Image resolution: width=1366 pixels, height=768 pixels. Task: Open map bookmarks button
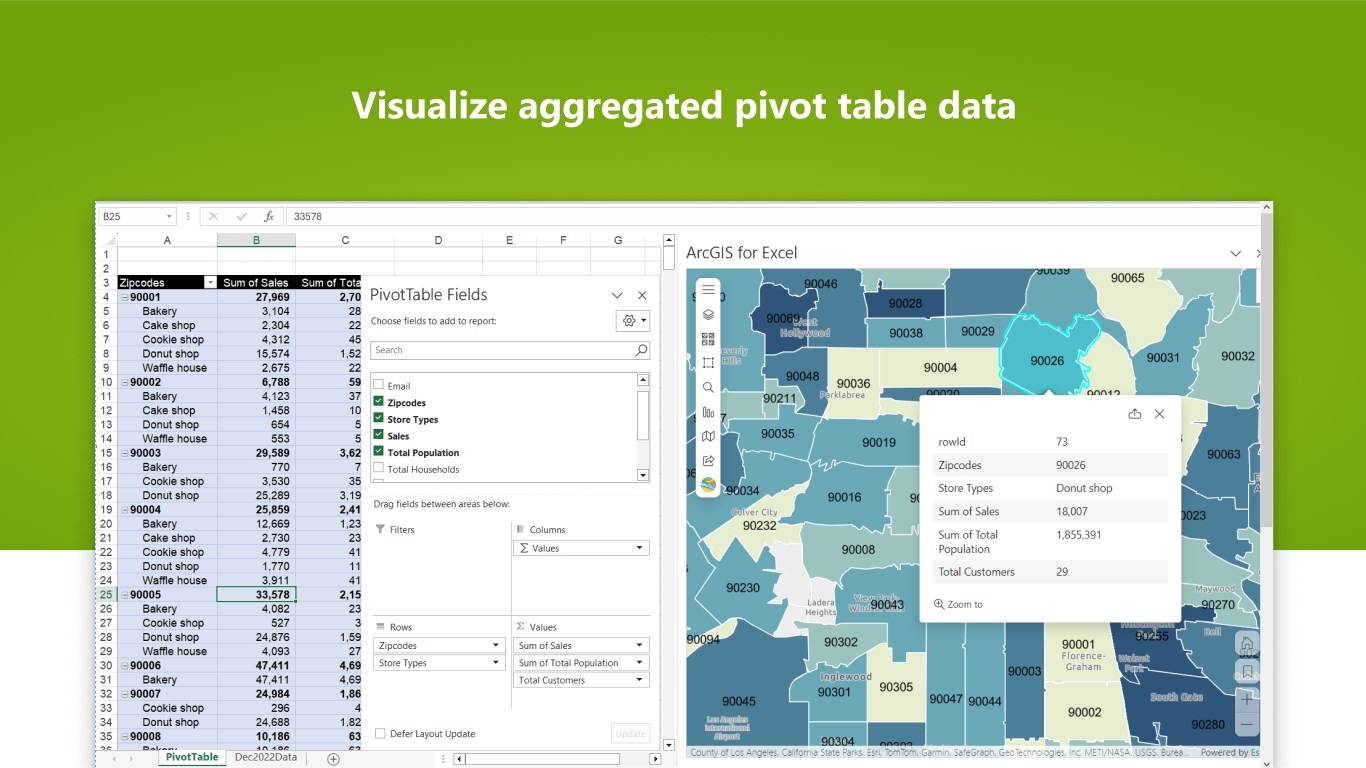click(1247, 671)
